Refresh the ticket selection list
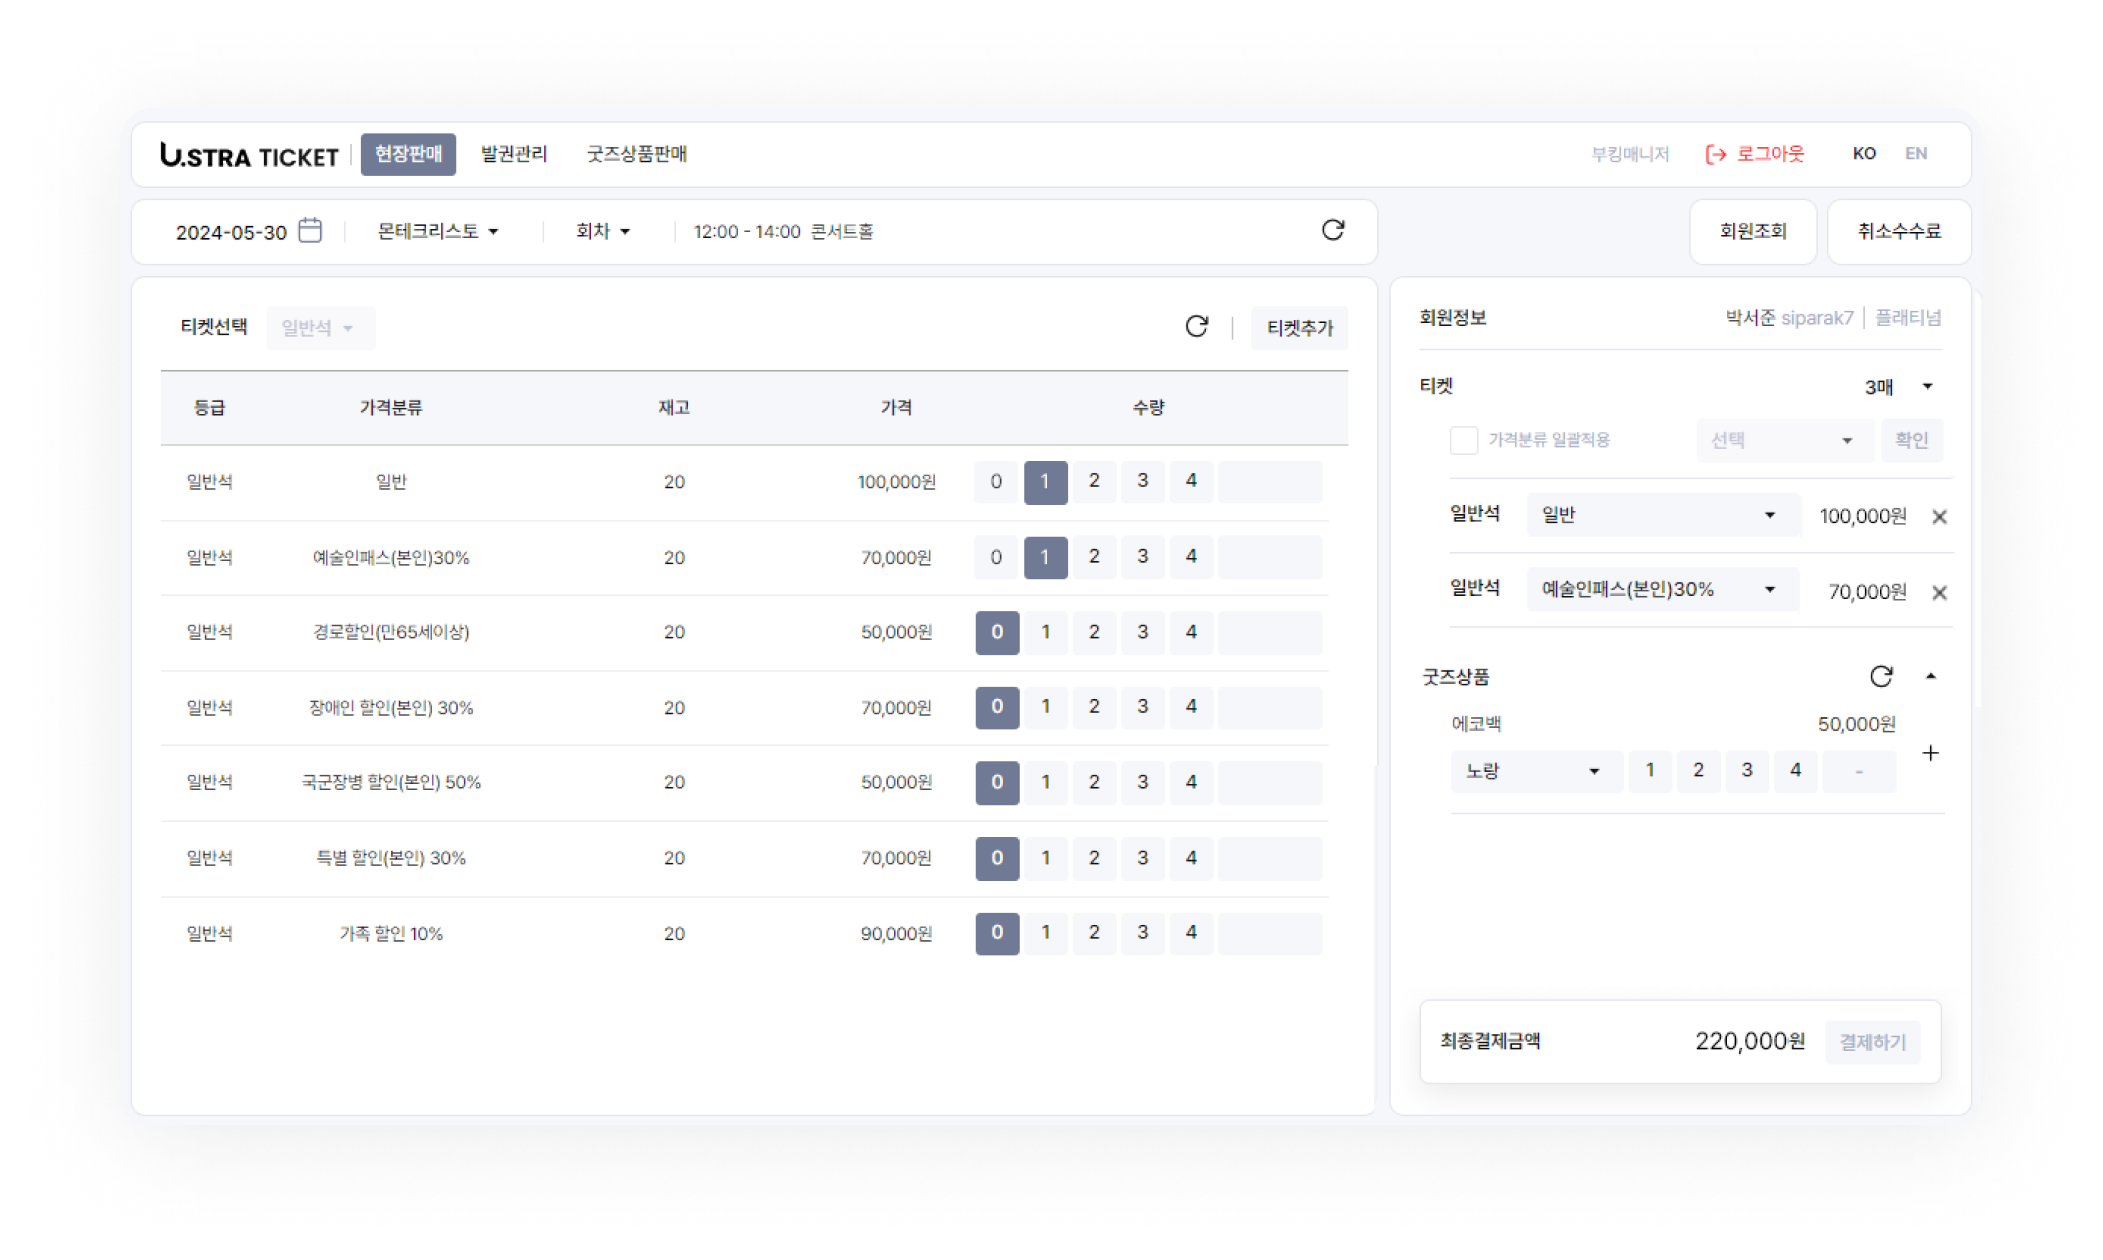Image resolution: width=2103 pixels, height=1260 pixels. [x=1196, y=327]
